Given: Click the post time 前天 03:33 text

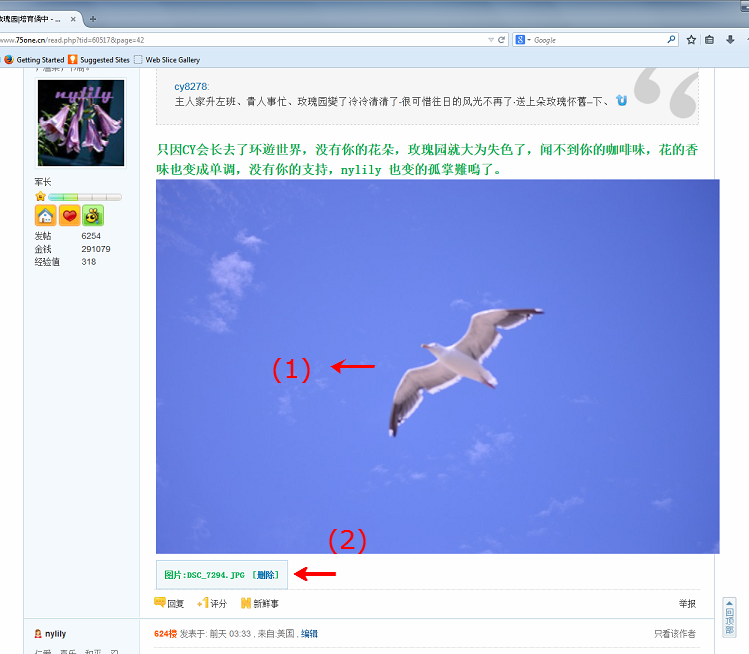Looking at the screenshot, I should point(230,633).
